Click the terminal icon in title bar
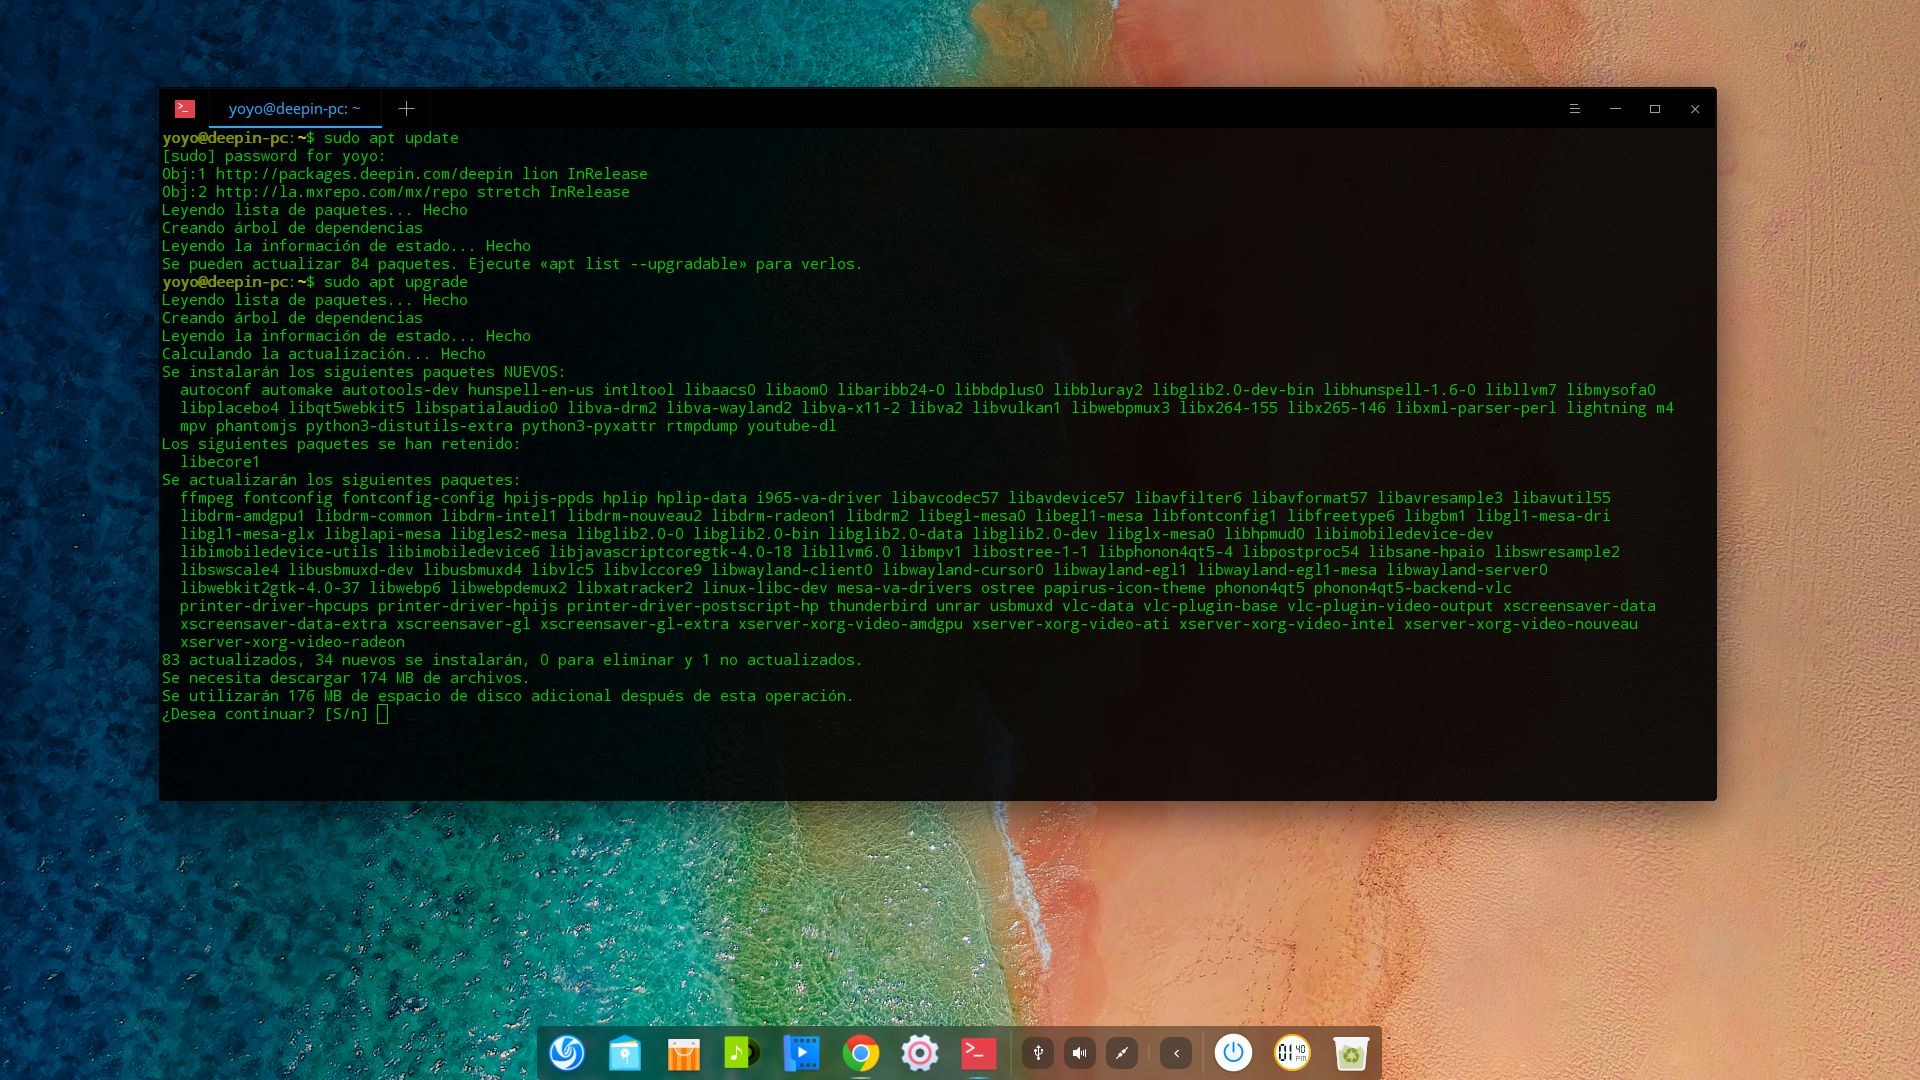The height and width of the screenshot is (1080, 1920). (185, 108)
